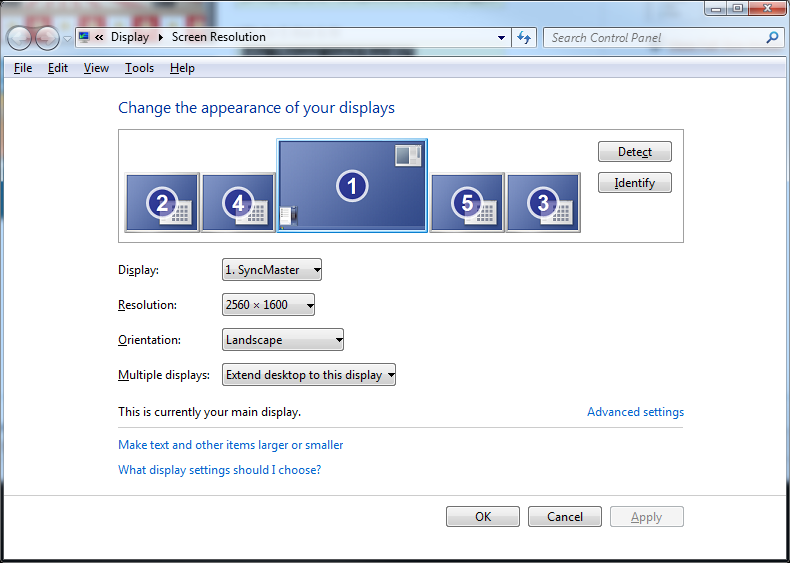
Task: Click the search magnifier icon
Action: pos(772,38)
